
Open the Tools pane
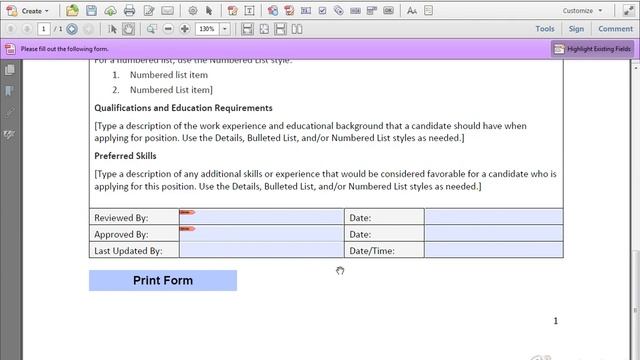tap(545, 29)
